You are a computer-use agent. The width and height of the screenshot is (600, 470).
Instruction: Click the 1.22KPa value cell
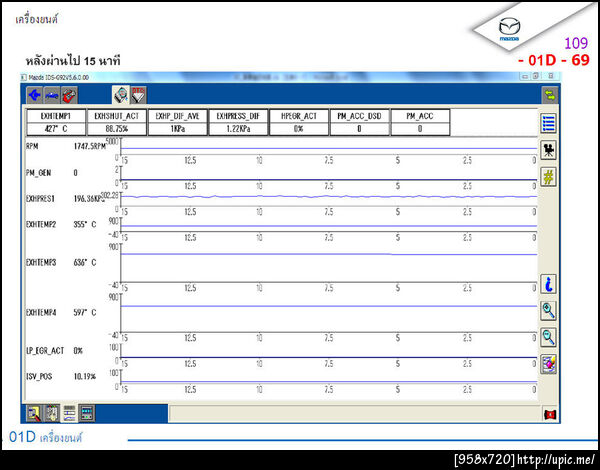click(238, 129)
